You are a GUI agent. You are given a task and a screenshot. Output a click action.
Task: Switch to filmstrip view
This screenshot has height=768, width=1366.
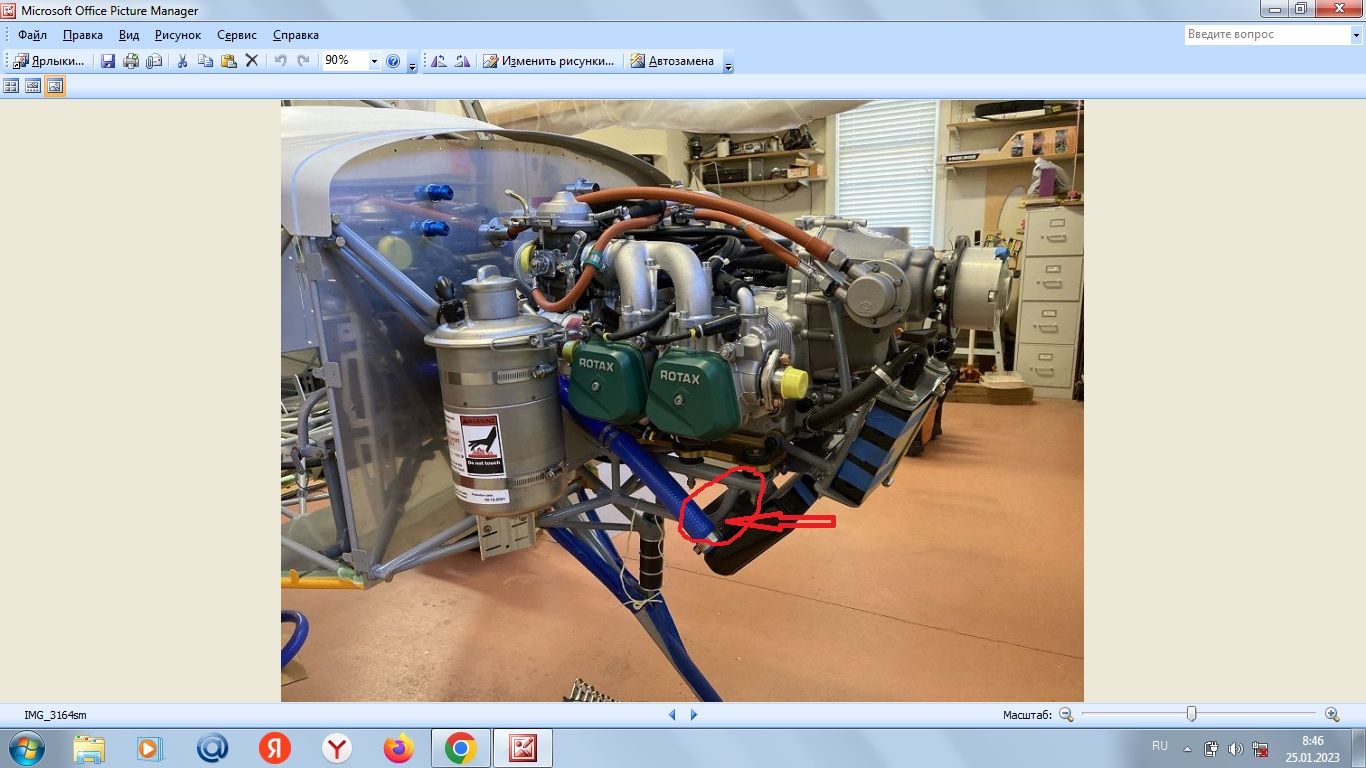pos(33,86)
